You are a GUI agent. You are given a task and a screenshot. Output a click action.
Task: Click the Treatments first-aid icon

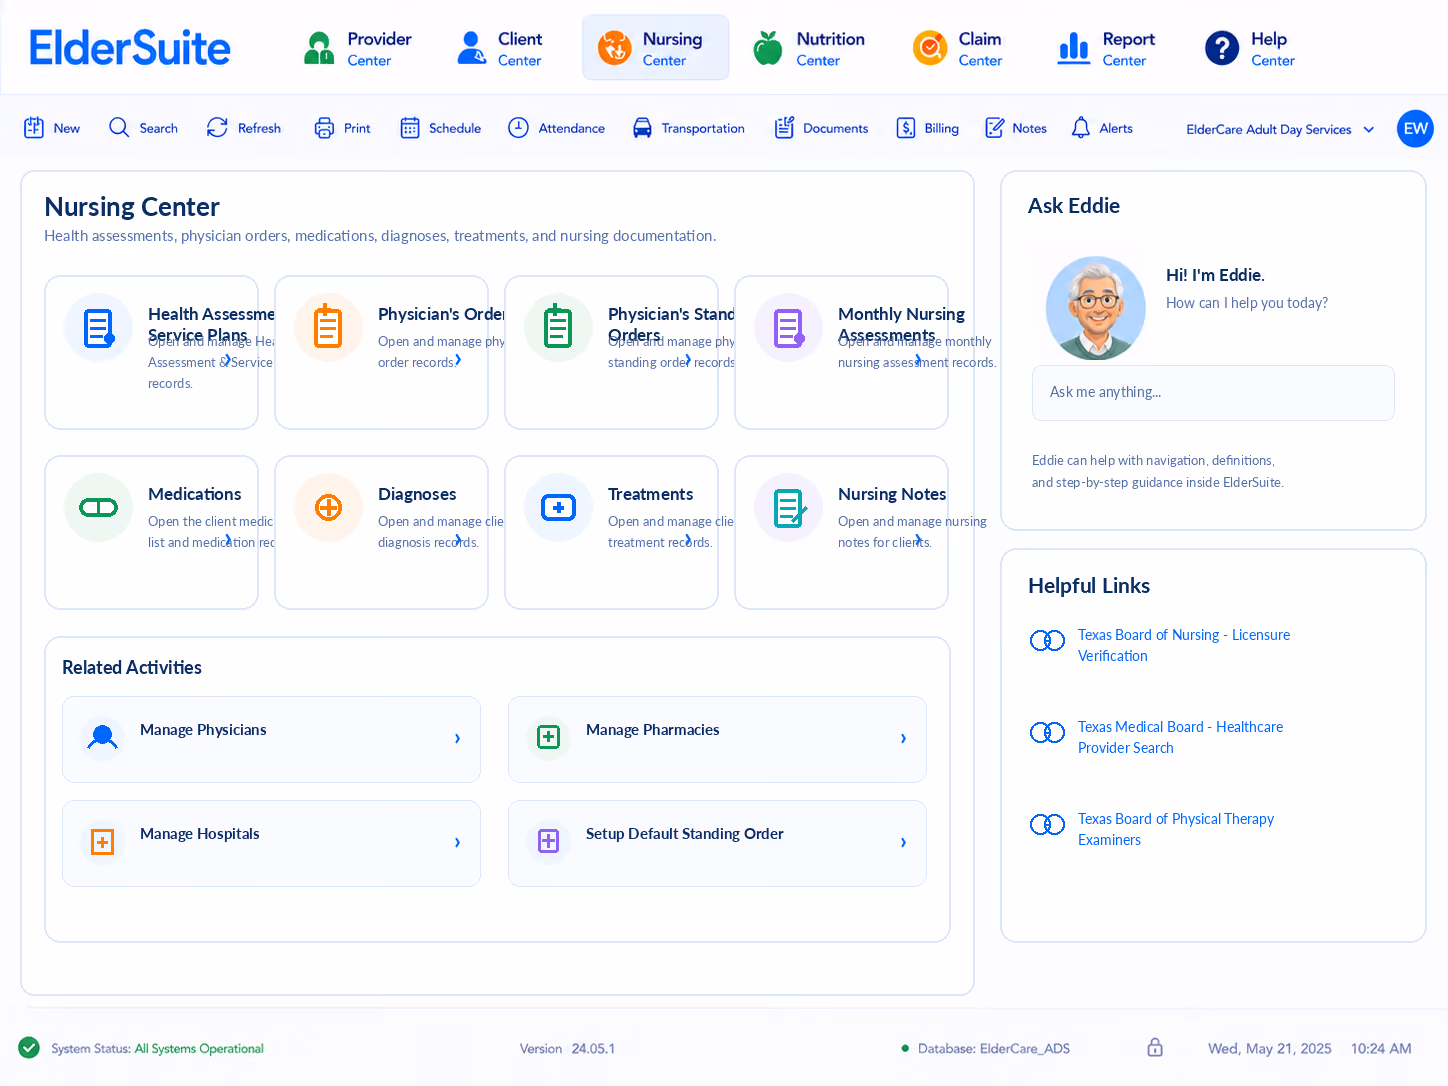(559, 508)
